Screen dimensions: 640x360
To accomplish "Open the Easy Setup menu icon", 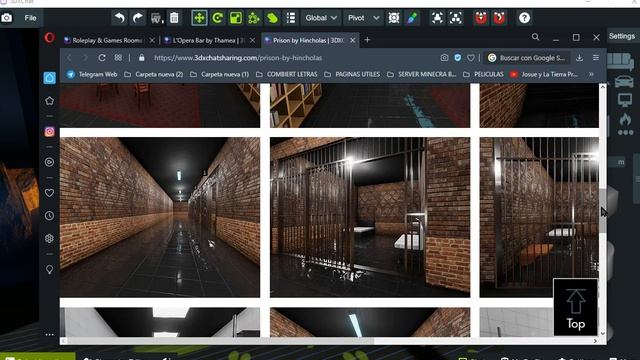I will (596, 58).
